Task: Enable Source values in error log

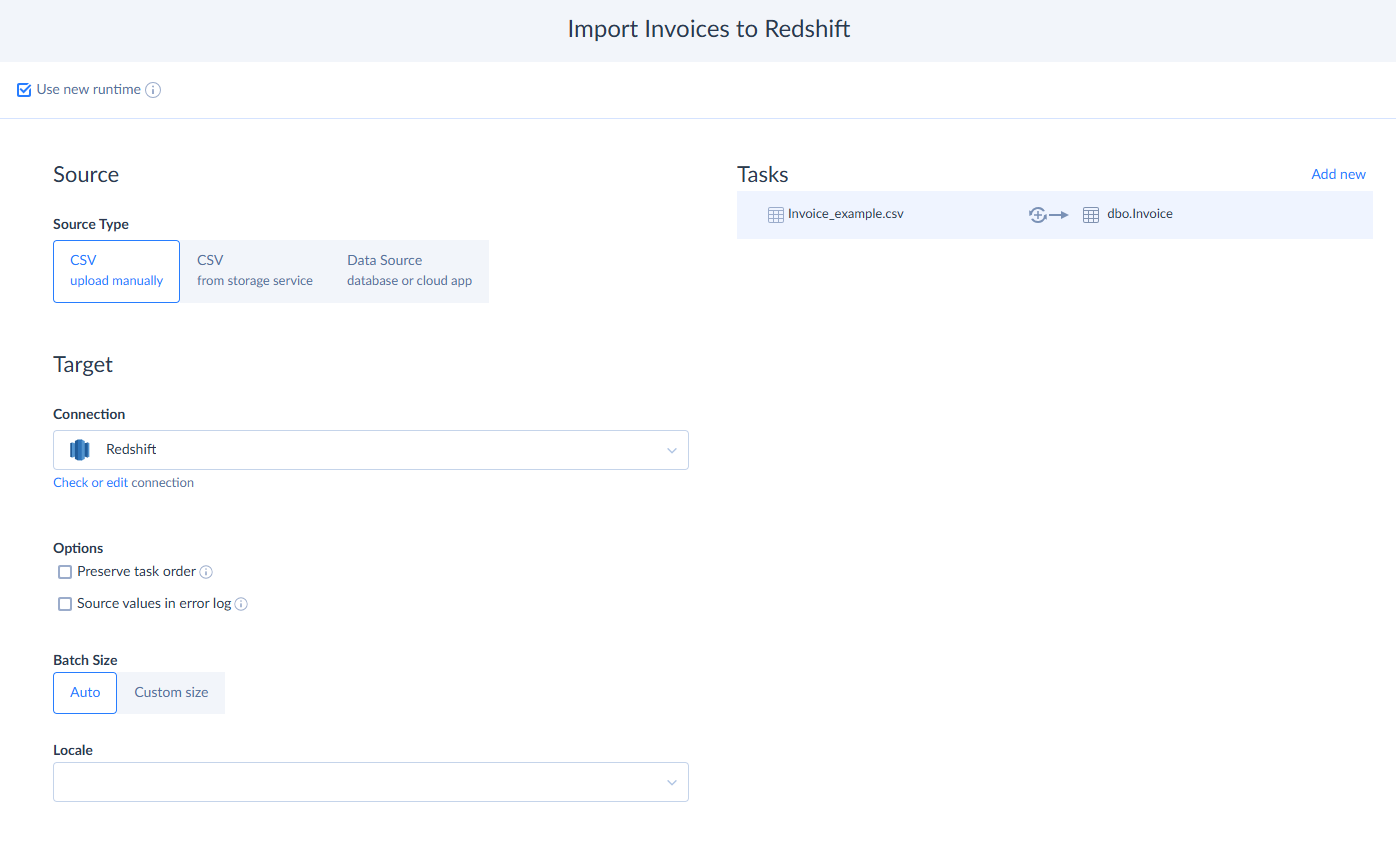Action: pyautogui.click(x=65, y=603)
